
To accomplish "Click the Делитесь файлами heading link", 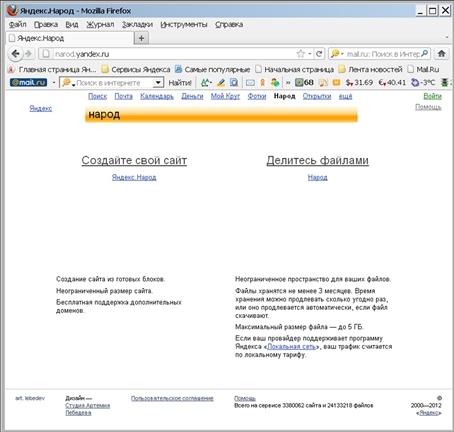I will (318, 160).
